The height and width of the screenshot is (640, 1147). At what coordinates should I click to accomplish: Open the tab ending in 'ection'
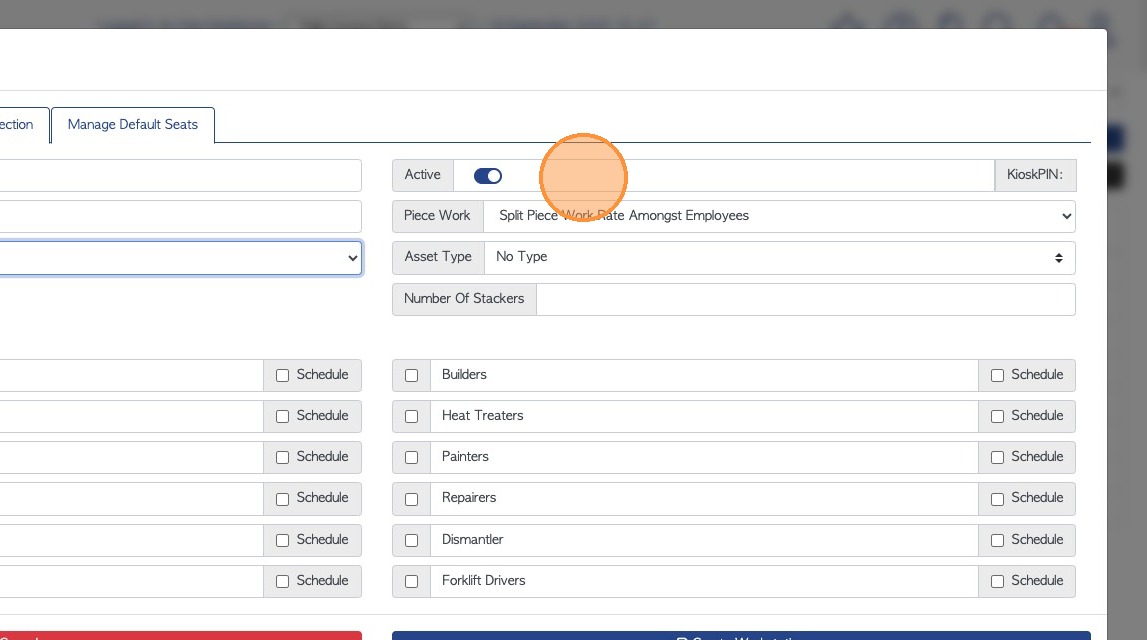[x=22, y=125]
